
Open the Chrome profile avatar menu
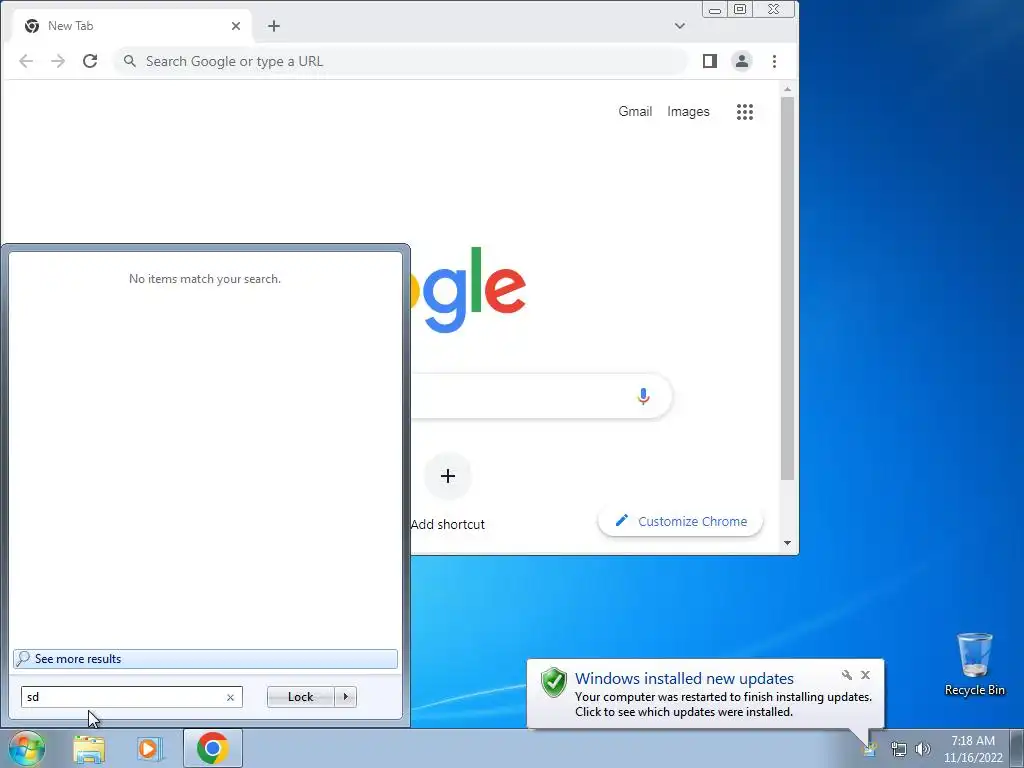pos(742,61)
